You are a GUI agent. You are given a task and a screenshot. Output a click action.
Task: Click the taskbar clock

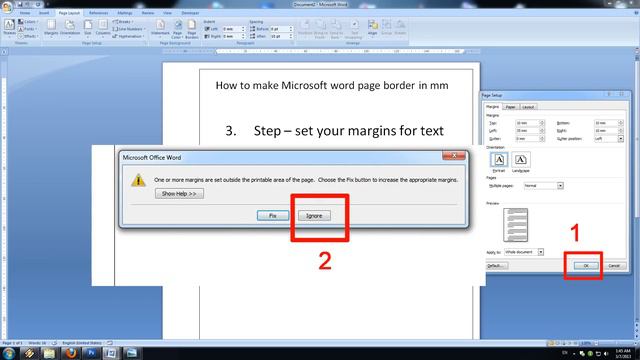[623, 353]
